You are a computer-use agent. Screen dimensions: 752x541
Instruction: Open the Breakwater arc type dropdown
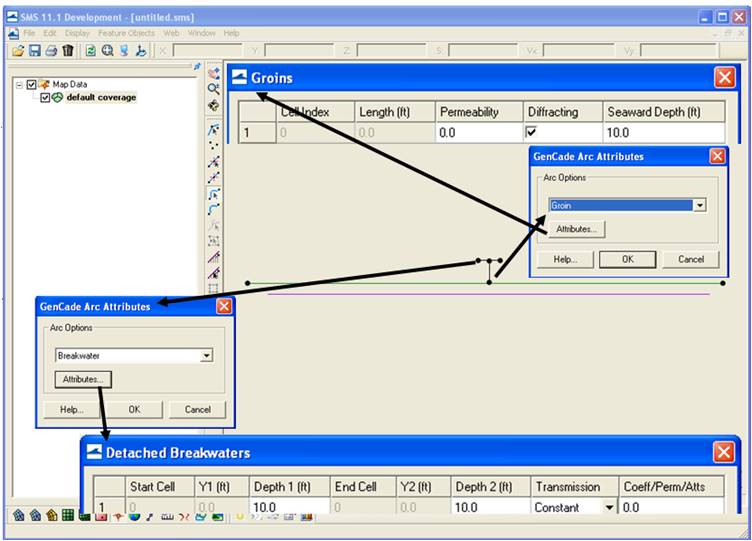[x=206, y=355]
